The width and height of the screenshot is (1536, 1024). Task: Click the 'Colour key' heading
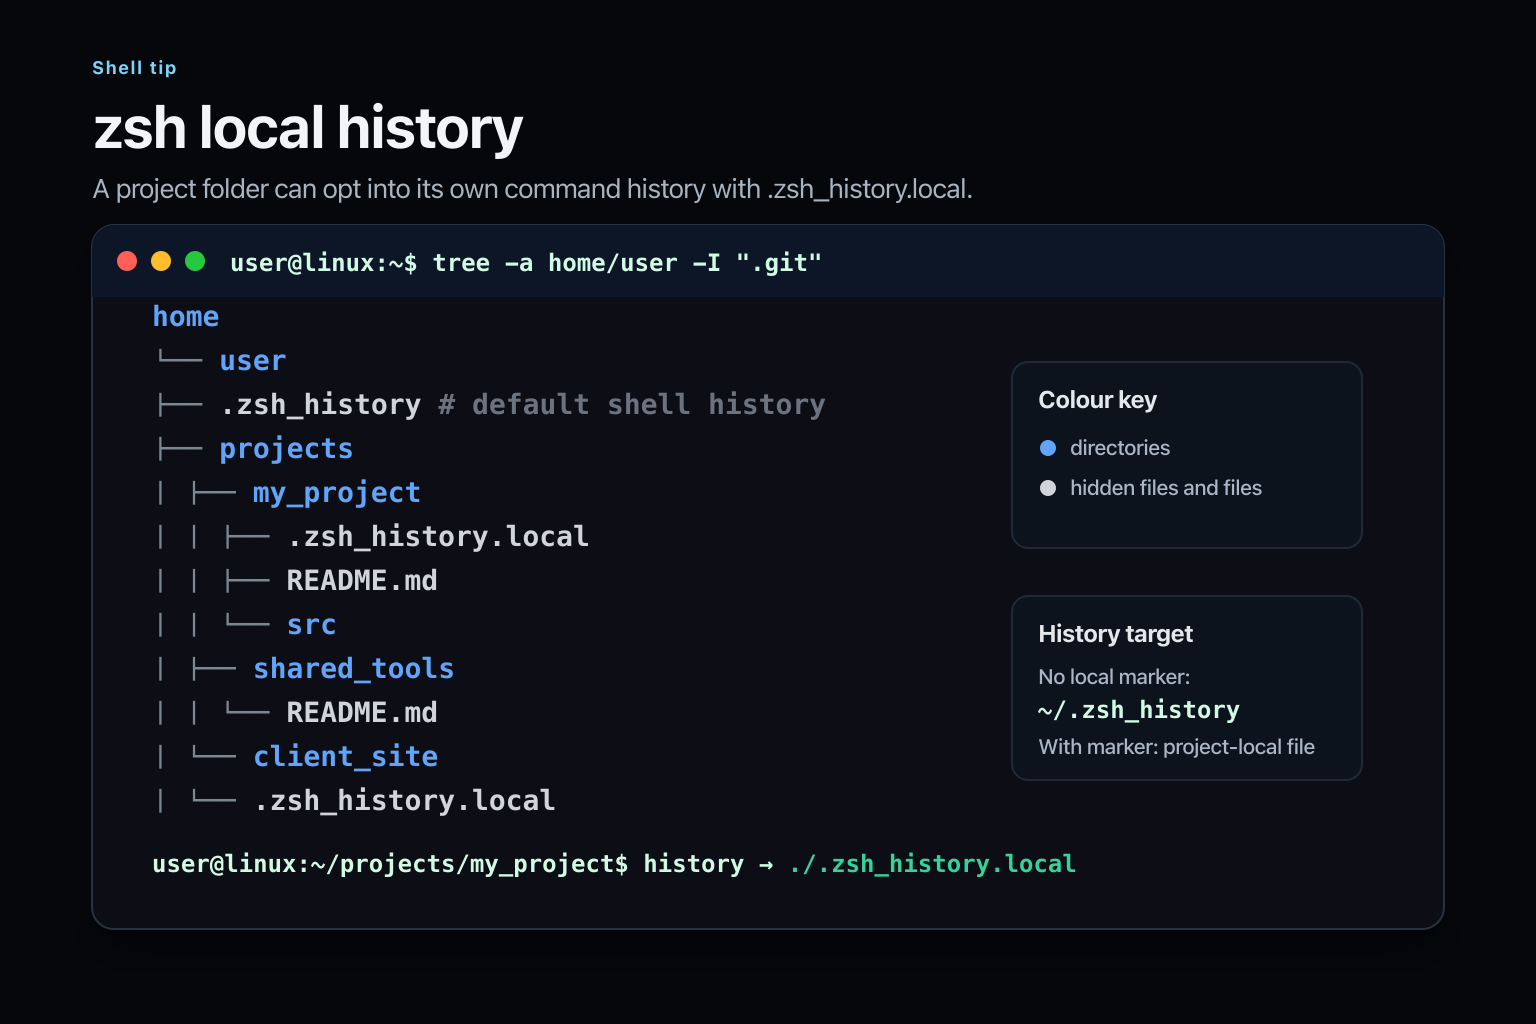(x=1098, y=400)
